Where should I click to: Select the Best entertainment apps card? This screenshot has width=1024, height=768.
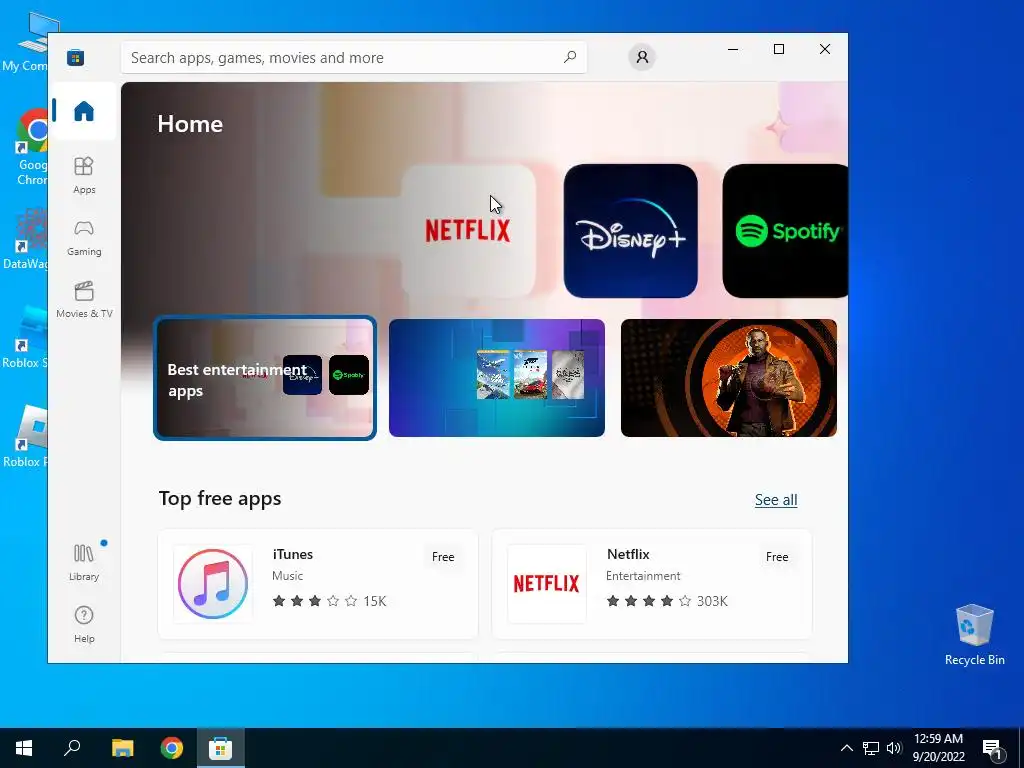pyautogui.click(x=264, y=378)
